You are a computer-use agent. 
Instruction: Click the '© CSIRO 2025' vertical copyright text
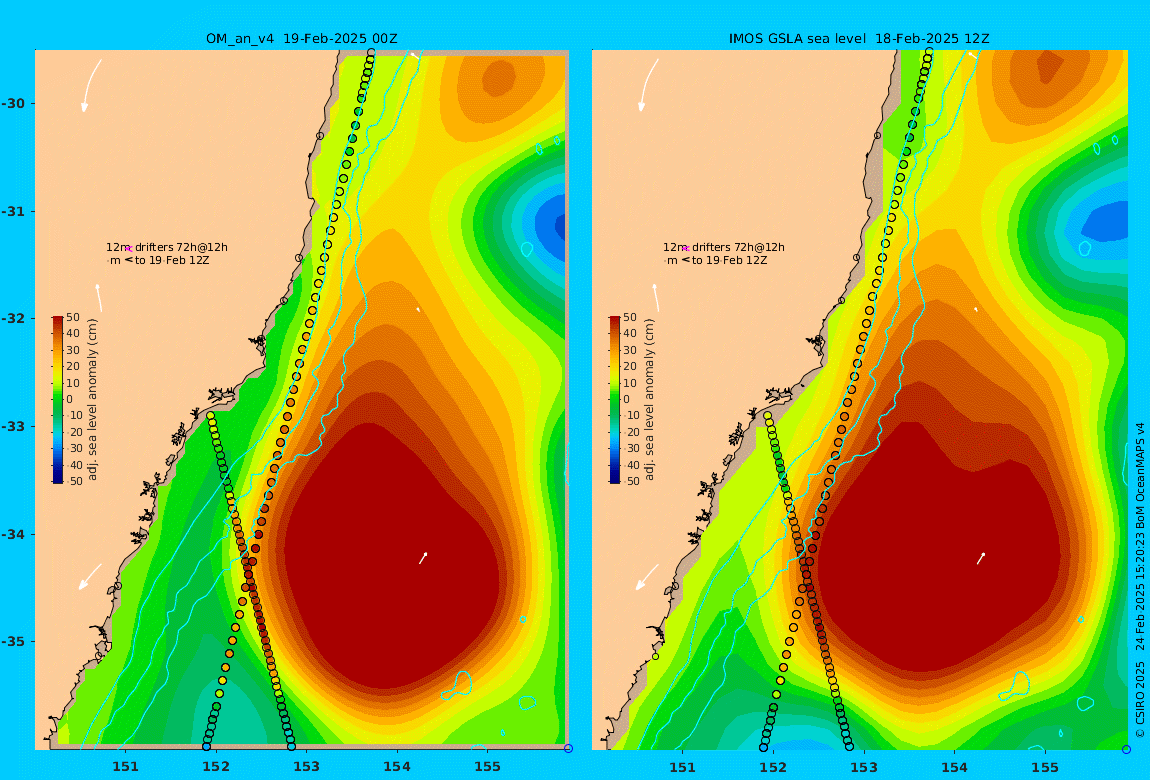coord(1140,700)
